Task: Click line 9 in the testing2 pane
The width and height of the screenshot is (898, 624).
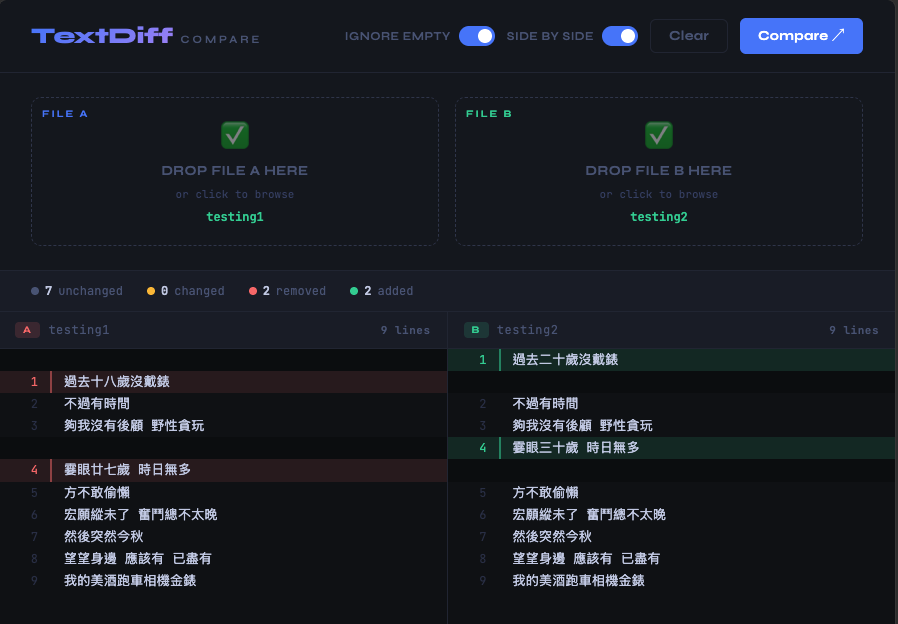Action: [x=578, y=580]
